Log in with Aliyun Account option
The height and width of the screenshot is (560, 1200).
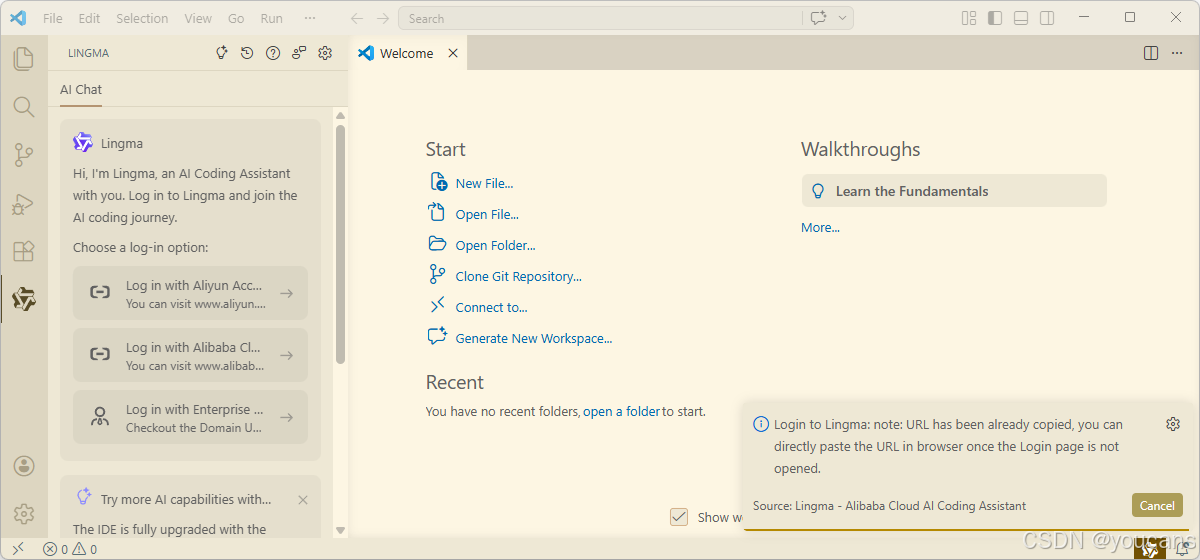(190, 294)
